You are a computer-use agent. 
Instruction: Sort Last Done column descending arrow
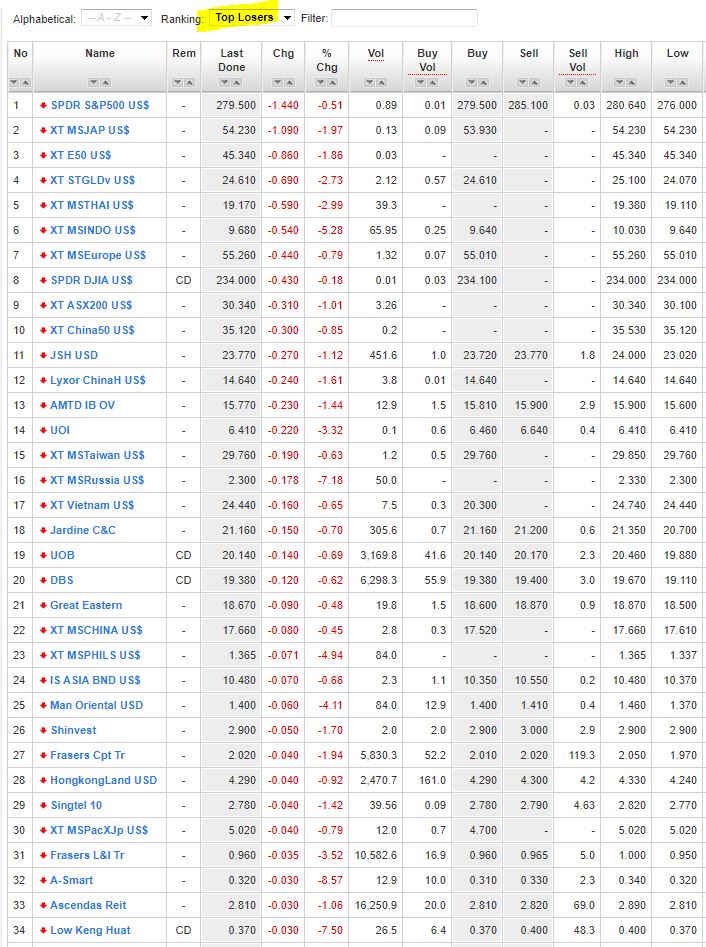click(x=225, y=83)
